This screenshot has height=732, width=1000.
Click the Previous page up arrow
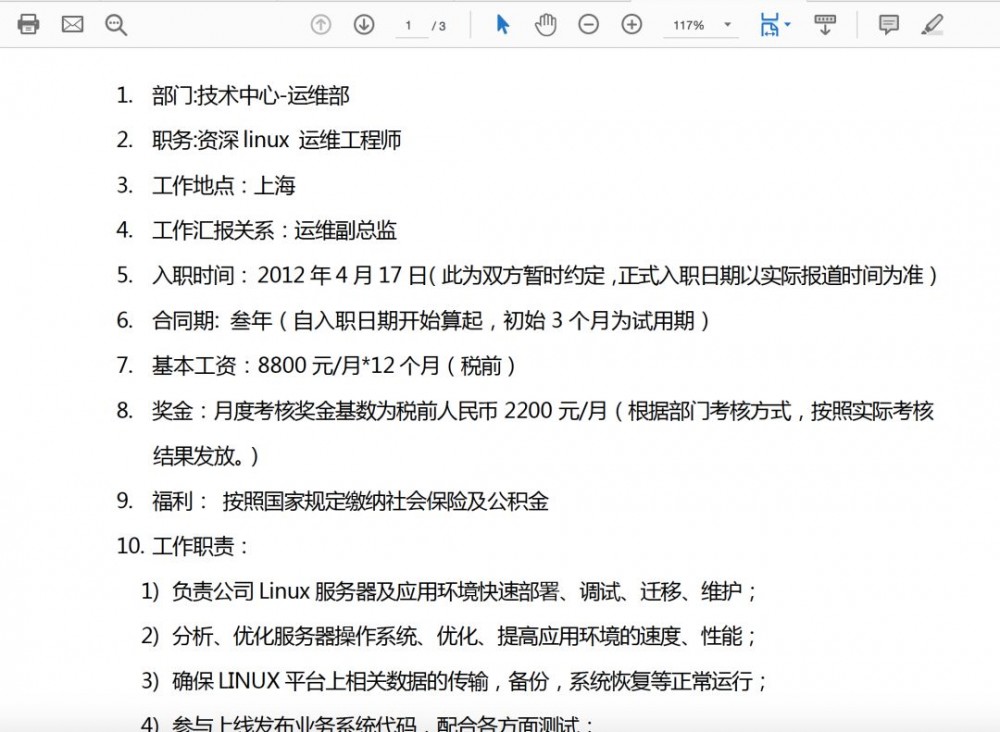tap(319, 25)
